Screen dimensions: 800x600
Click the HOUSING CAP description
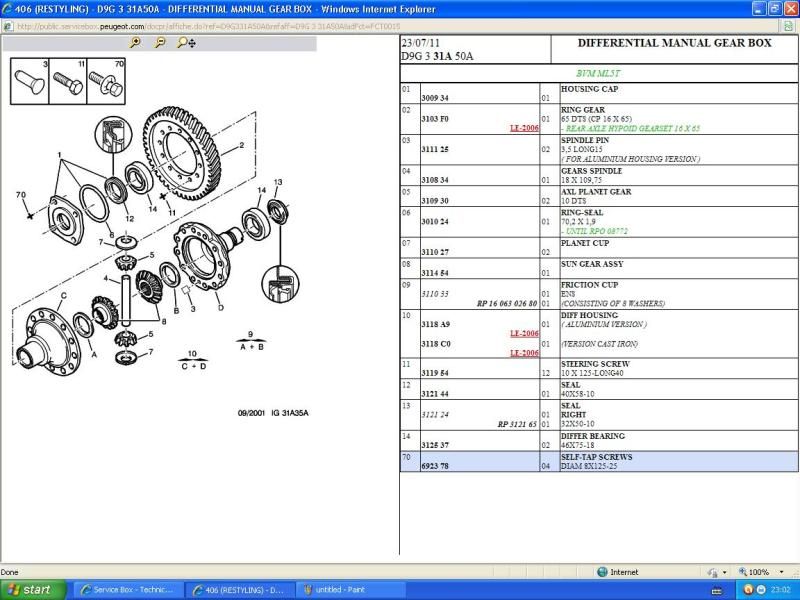tap(589, 89)
